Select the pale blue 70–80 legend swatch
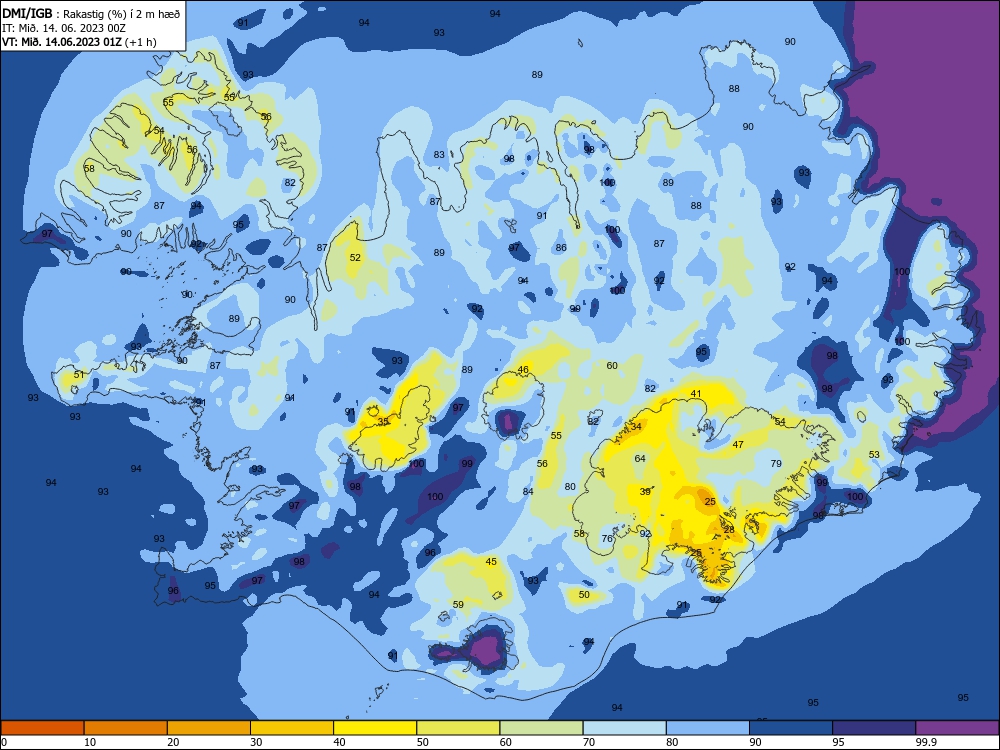This screenshot has width=1000, height=750. click(624, 728)
